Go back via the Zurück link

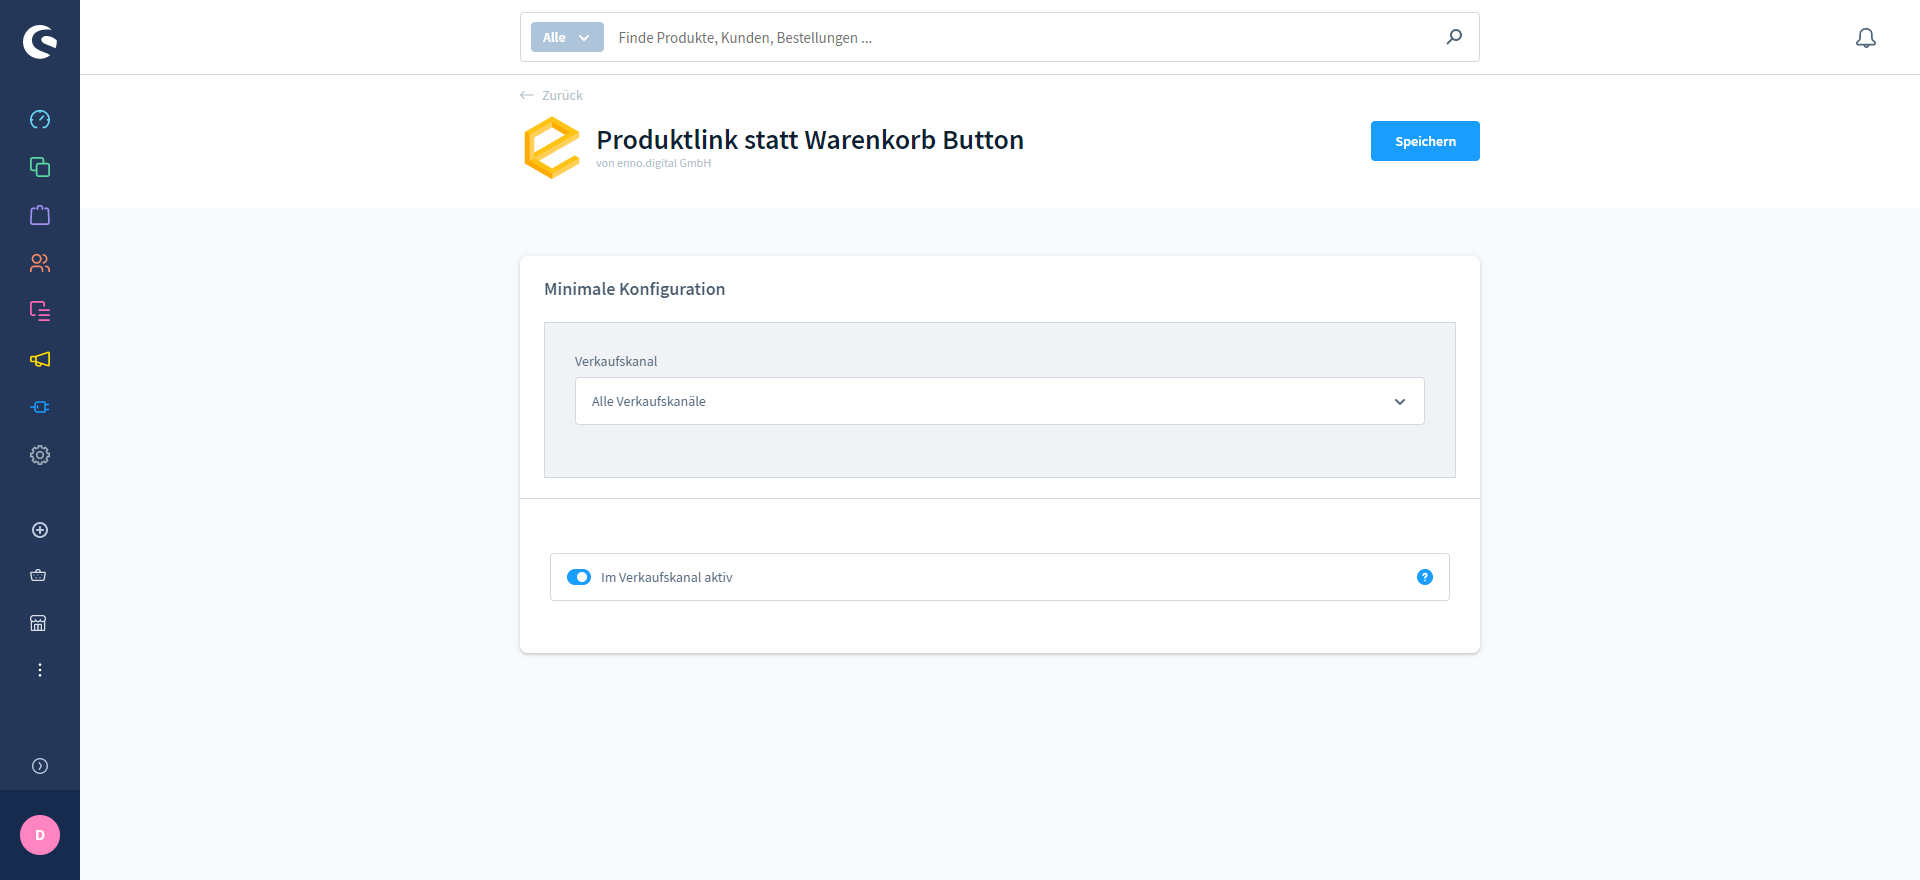coord(551,95)
